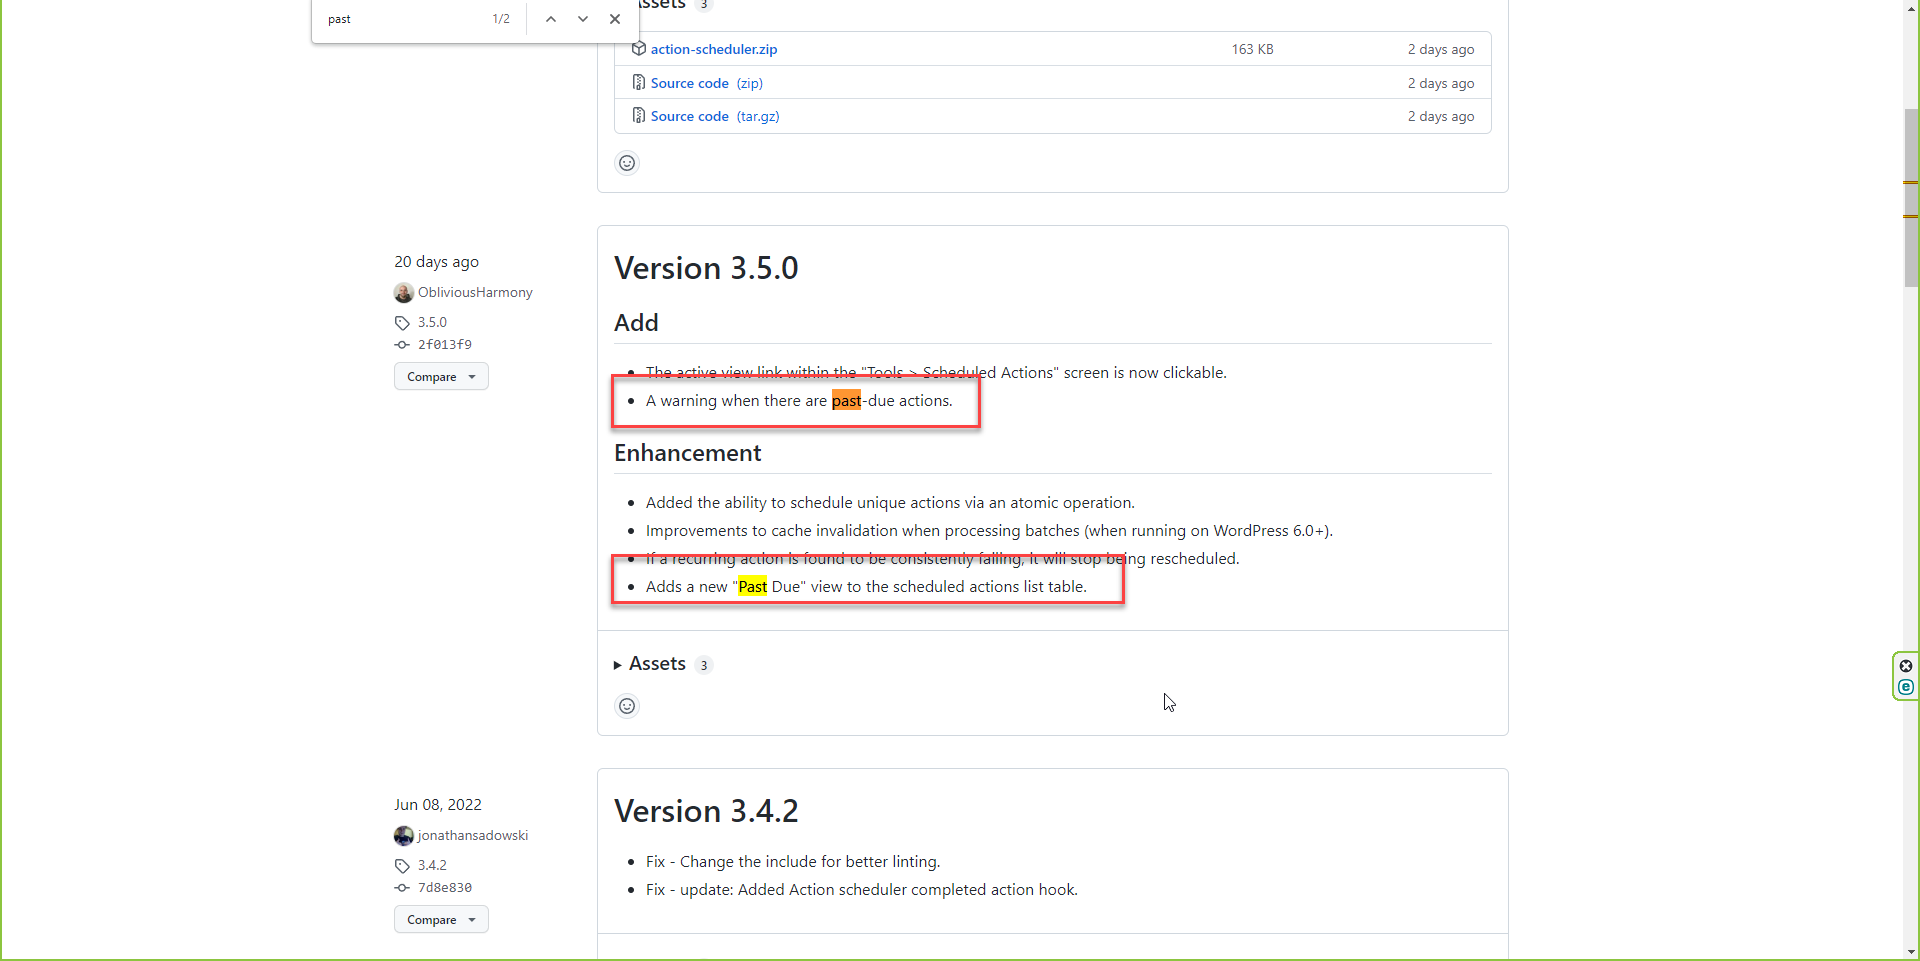The height and width of the screenshot is (961, 1920).
Task: Open the 3.4.2 tag link
Action: click(431, 865)
